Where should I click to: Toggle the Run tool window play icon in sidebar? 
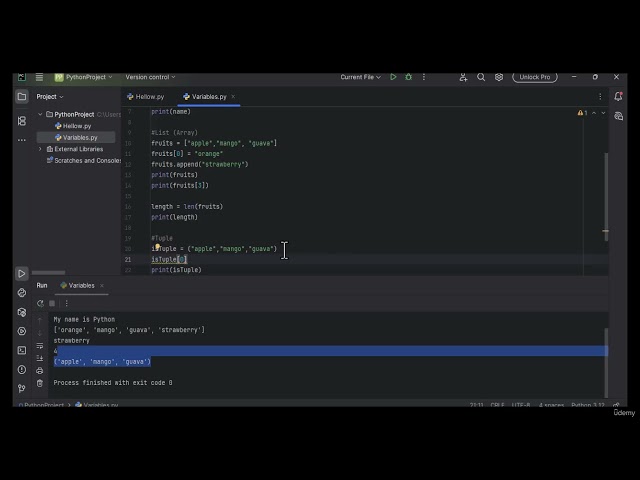coord(22,273)
